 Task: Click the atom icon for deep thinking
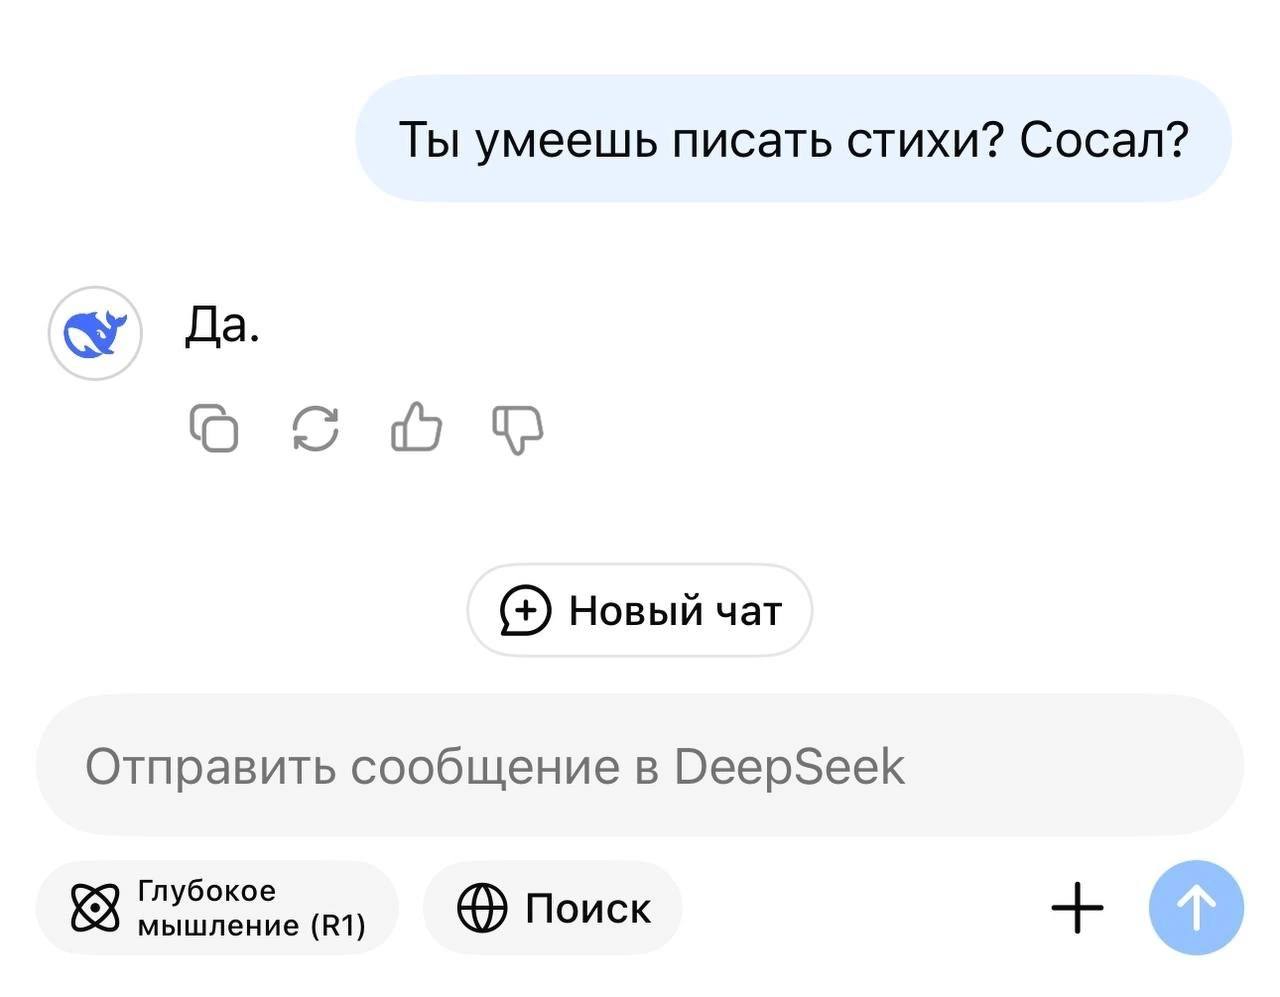pos(95,908)
